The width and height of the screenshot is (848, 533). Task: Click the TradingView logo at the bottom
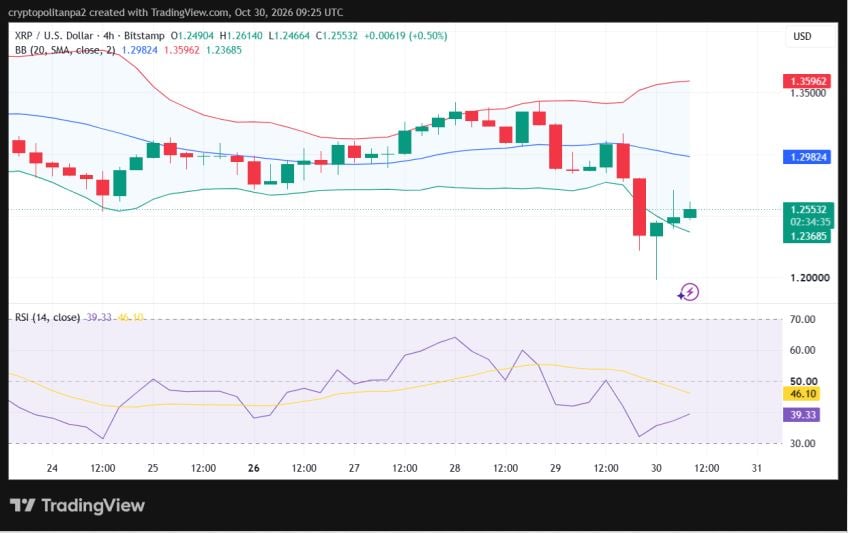pyautogui.click(x=77, y=505)
